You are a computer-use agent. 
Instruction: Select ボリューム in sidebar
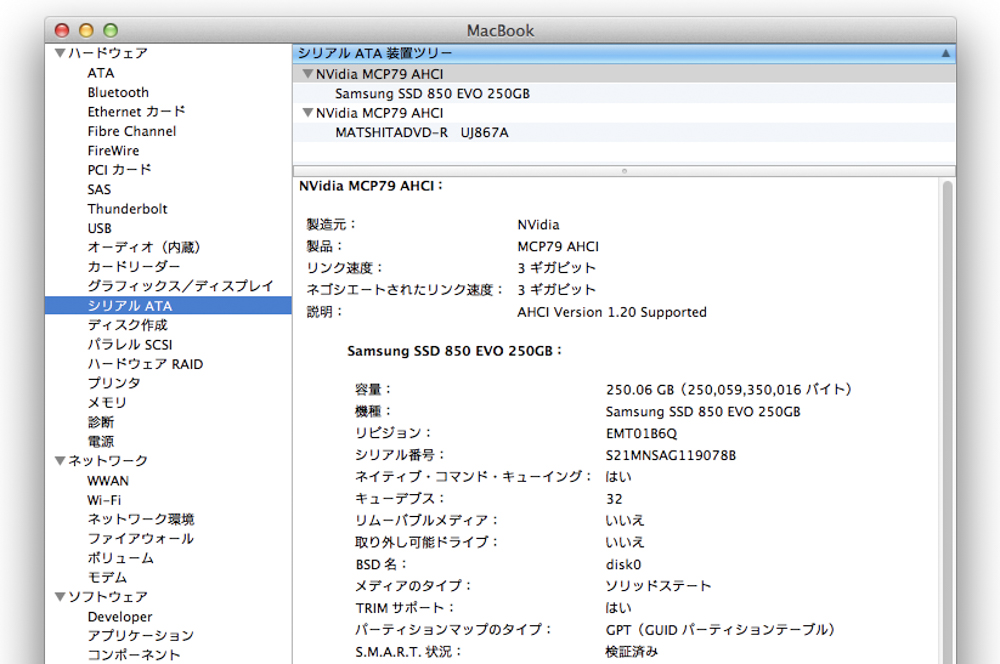pyautogui.click(x=121, y=558)
